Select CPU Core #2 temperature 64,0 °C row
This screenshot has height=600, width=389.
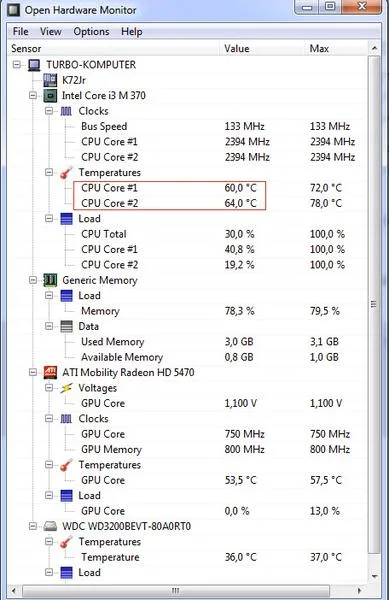(187, 203)
